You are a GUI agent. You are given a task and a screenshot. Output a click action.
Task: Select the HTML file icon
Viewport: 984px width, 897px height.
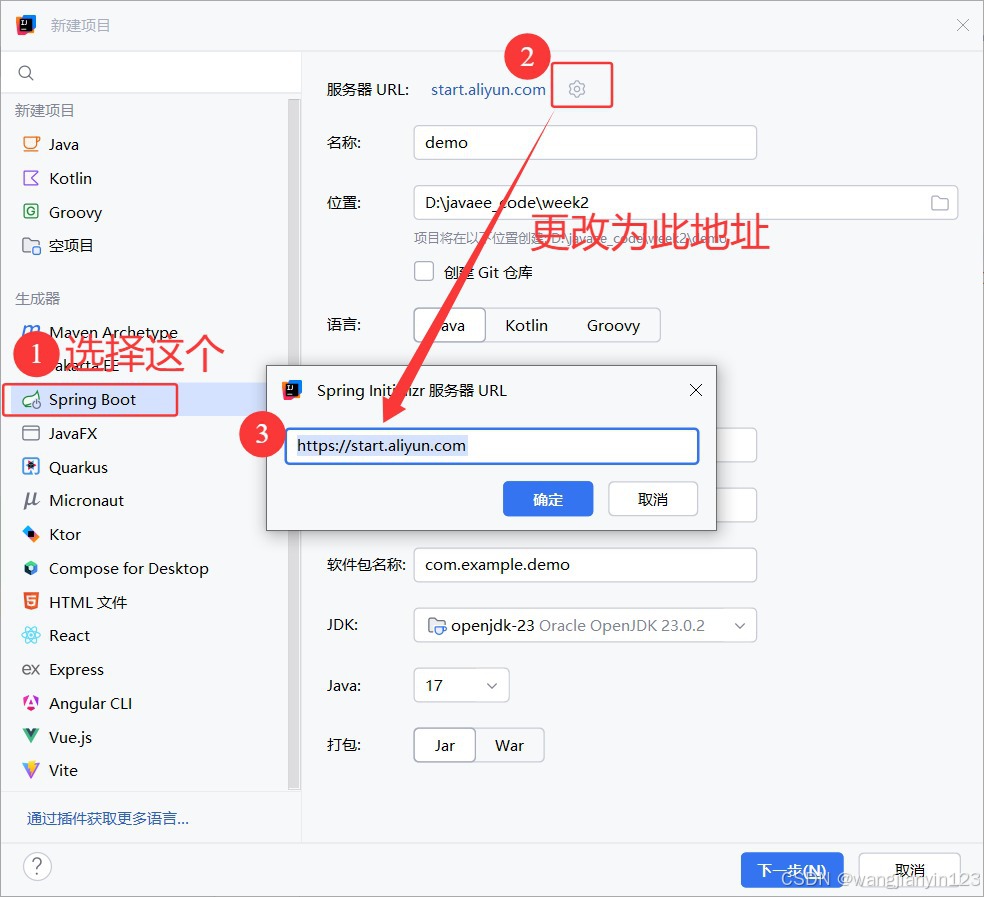click(31, 601)
